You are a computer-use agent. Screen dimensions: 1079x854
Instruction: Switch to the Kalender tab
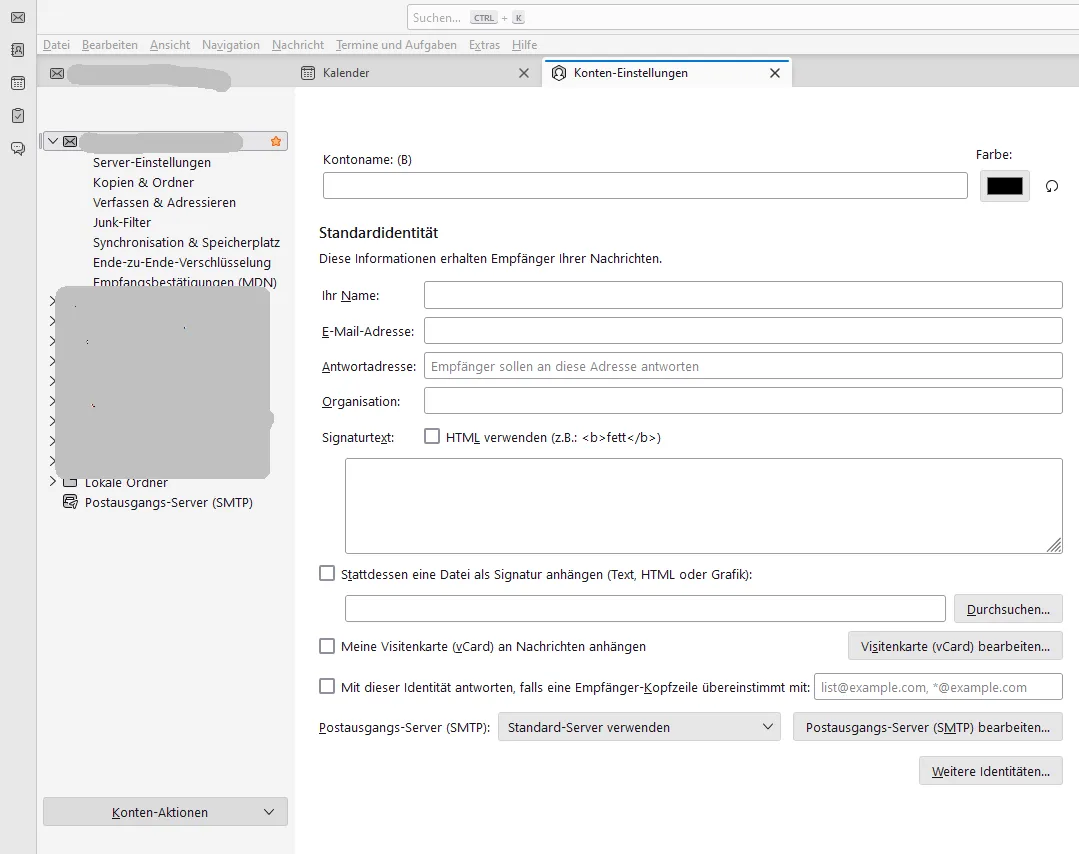tap(346, 73)
